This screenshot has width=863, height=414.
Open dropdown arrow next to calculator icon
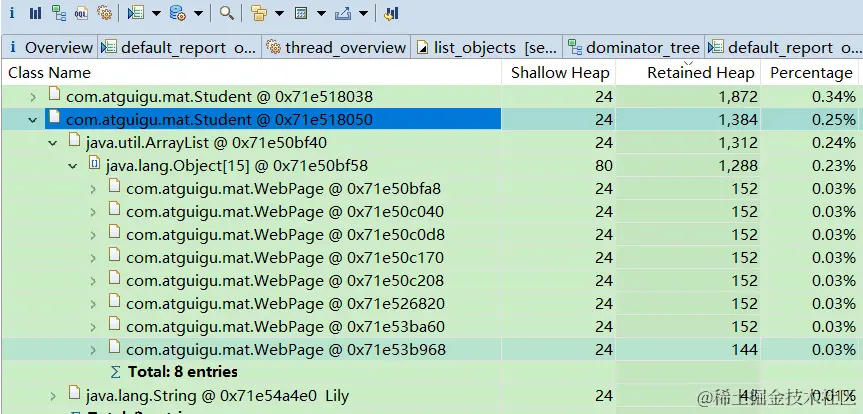(x=321, y=13)
